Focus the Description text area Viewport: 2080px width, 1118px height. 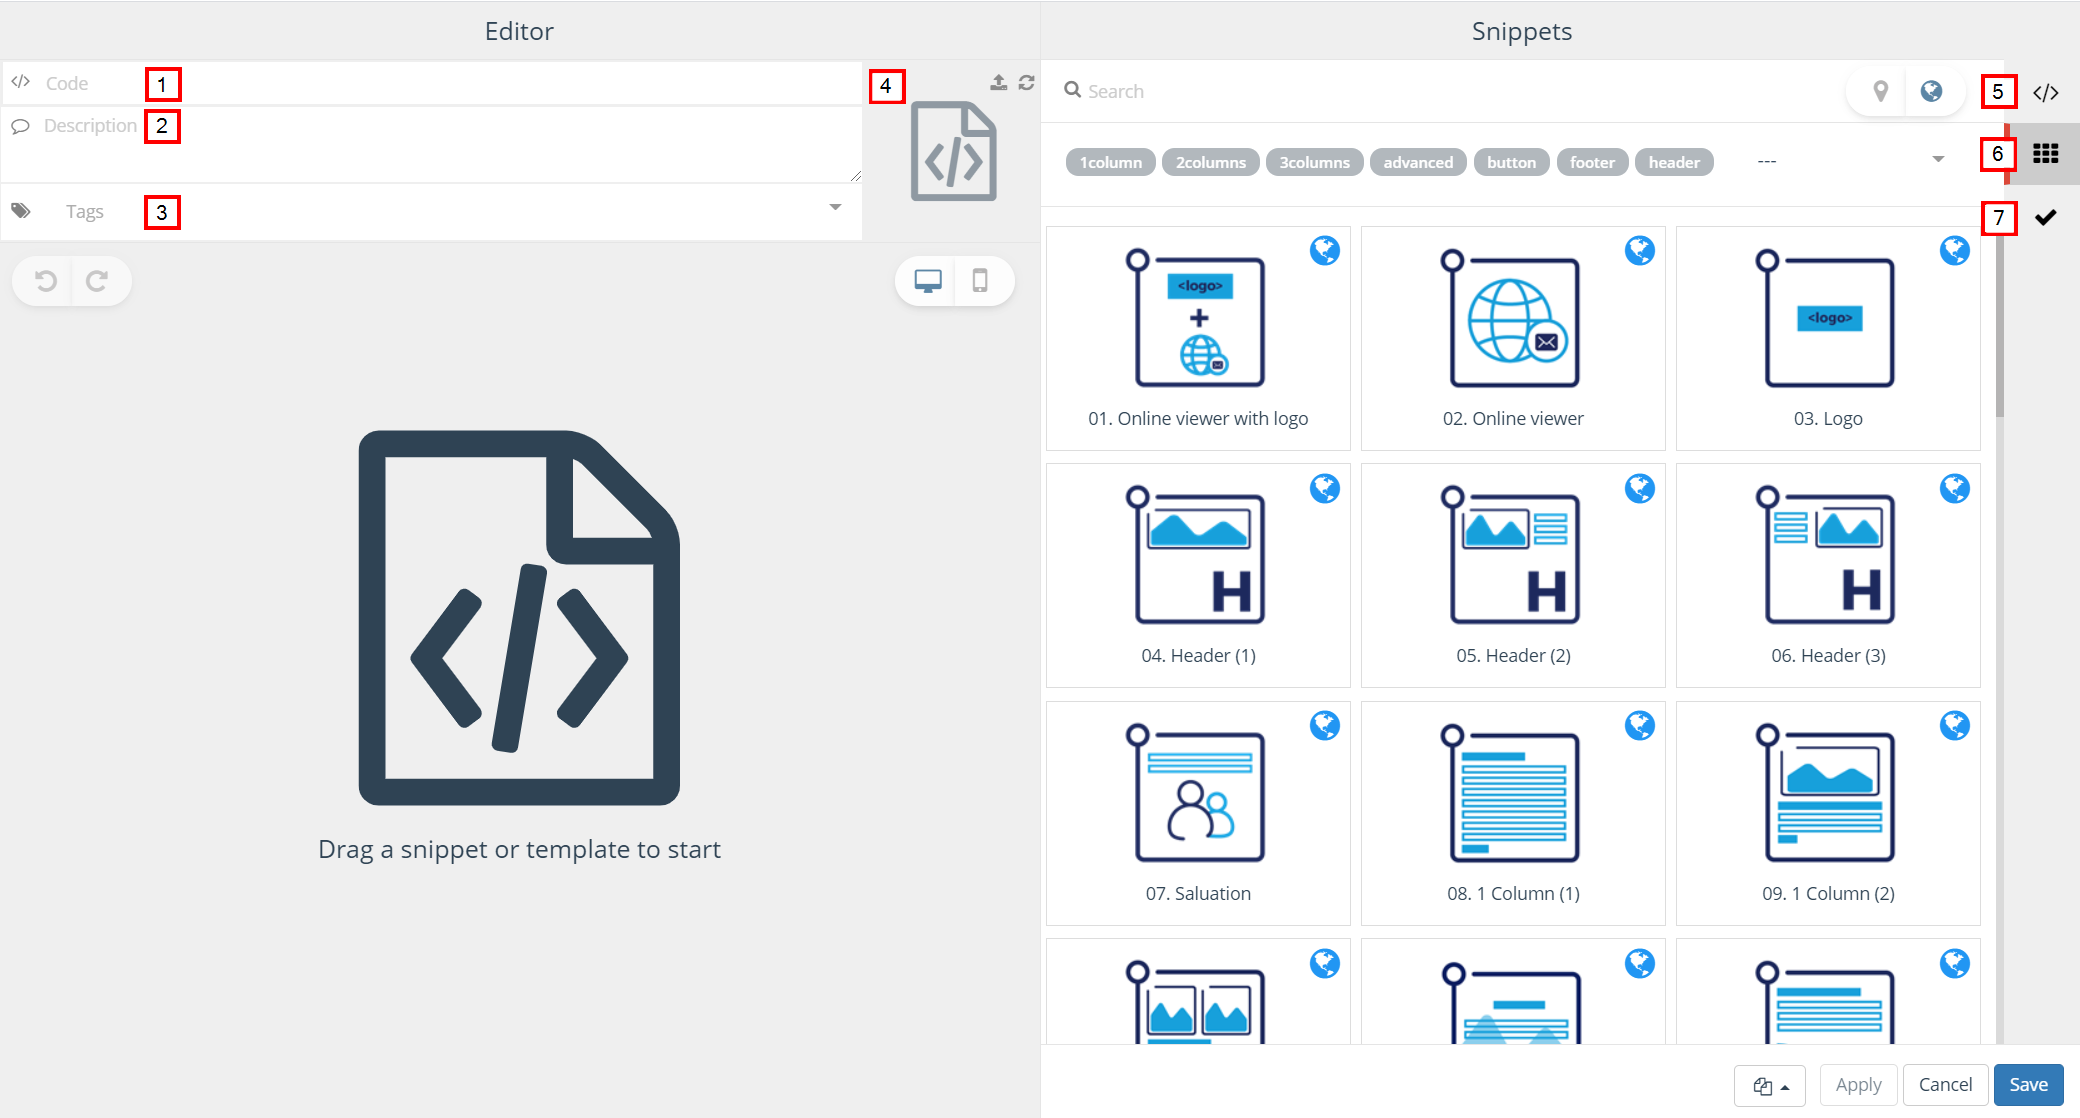[x=432, y=145]
